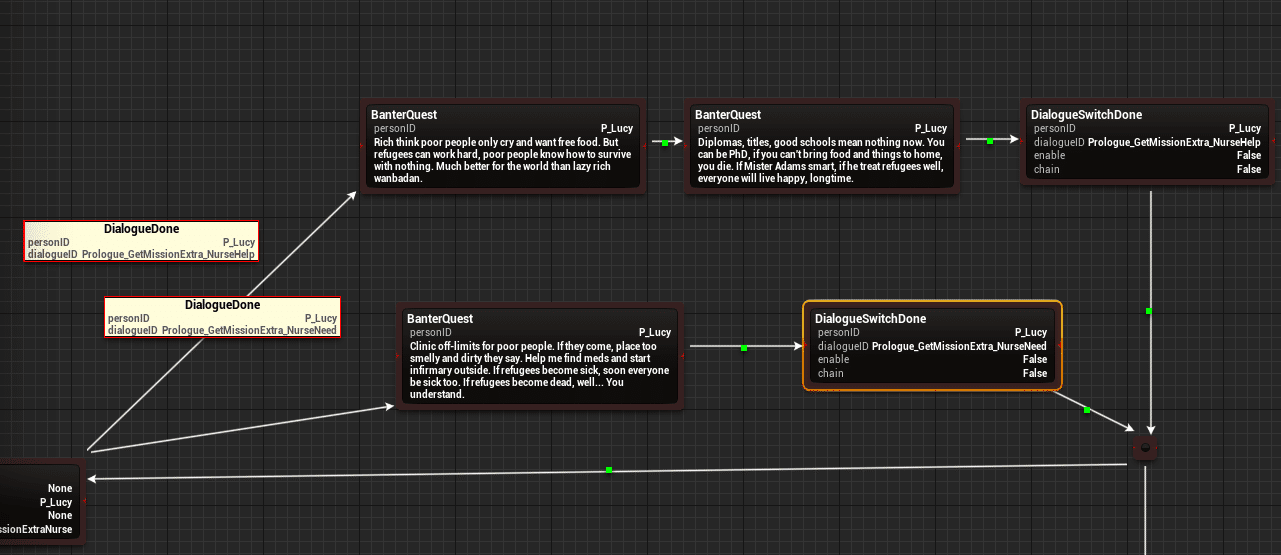Click green marker on long wire returning to cut-off node

[x=609, y=470]
